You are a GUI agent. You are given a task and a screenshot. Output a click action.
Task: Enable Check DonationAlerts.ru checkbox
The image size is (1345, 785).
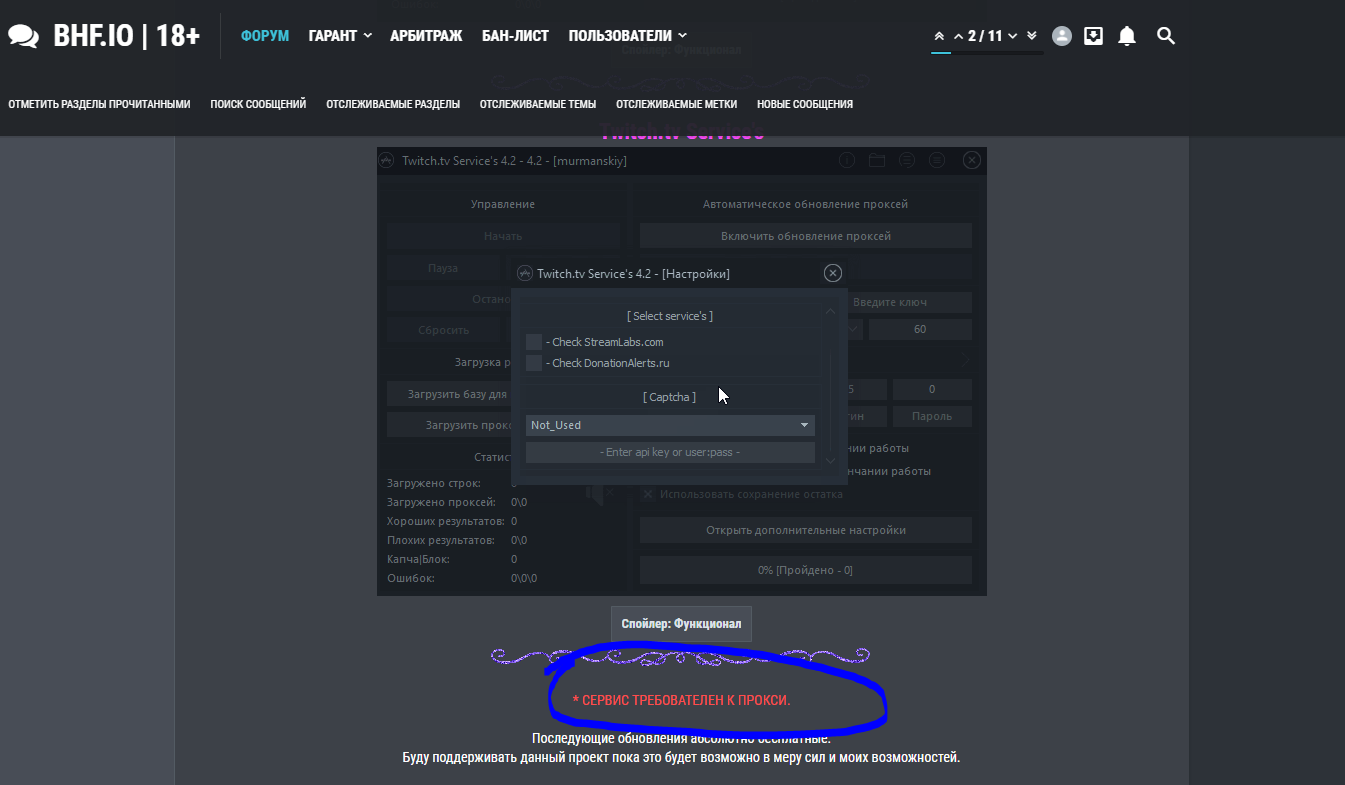534,363
